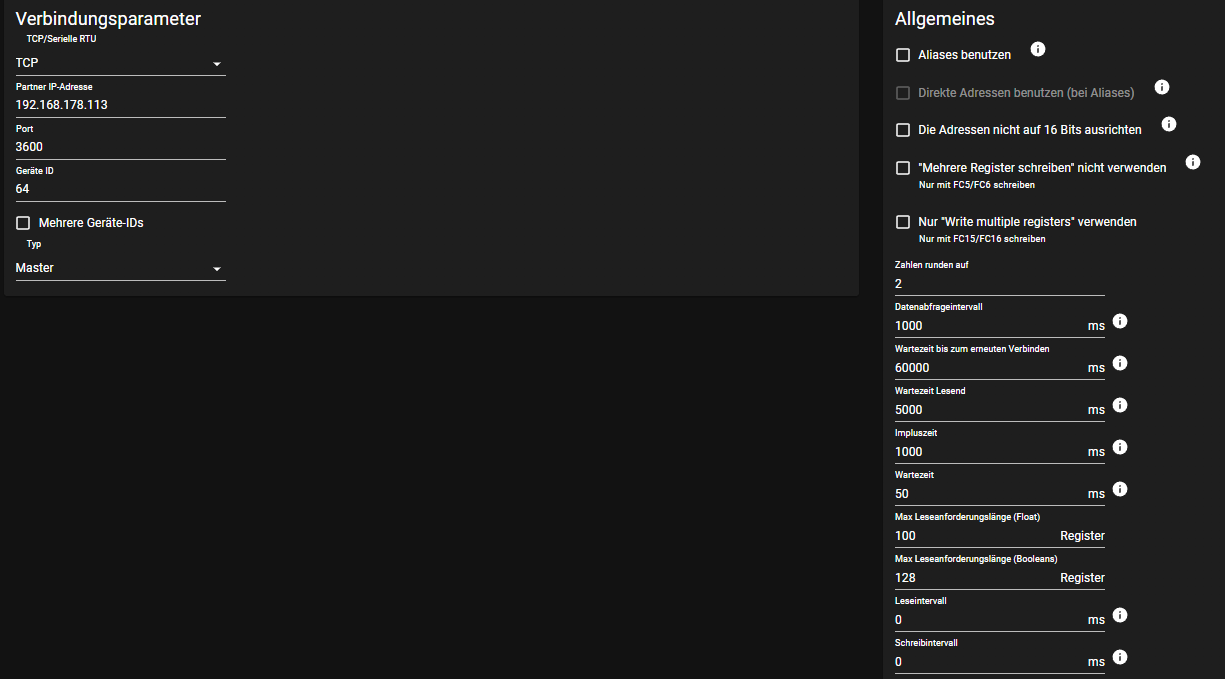Open TCP/Serielle RTU dropdown
Screen dimensions: 1225x679
[x=121, y=63]
